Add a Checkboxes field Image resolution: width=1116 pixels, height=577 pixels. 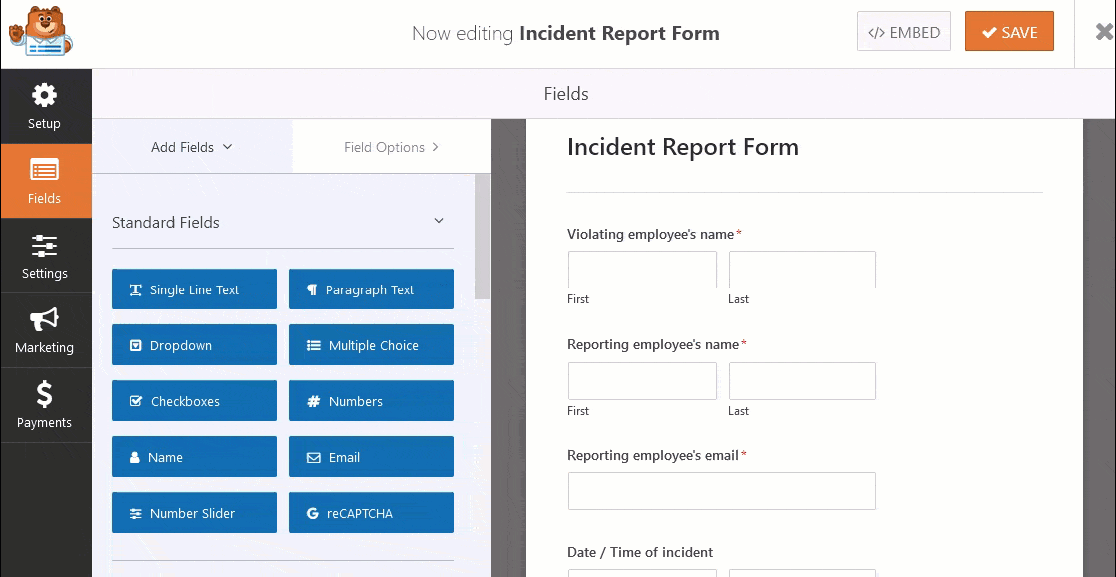click(x=194, y=401)
